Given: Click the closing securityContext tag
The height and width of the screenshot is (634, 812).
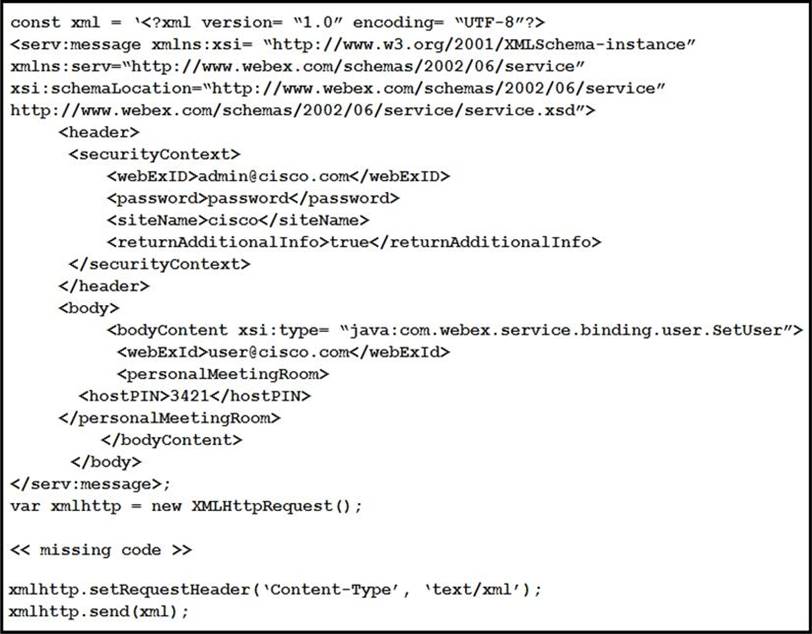Looking at the screenshot, I should coord(160,265).
